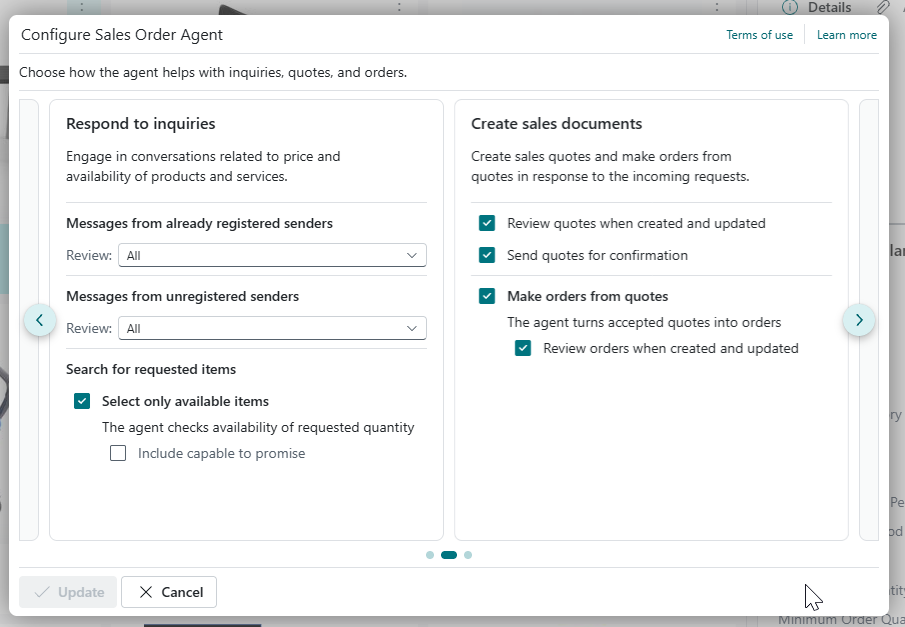Uncheck Review quotes when created and updated
This screenshot has height=627, width=905.
(x=487, y=223)
